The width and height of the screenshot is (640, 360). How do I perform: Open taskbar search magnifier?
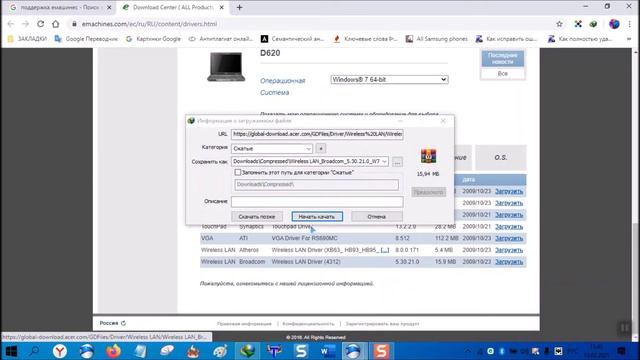click(35, 351)
